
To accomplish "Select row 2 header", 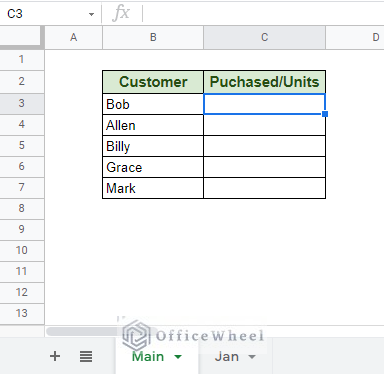I will 22,82.
